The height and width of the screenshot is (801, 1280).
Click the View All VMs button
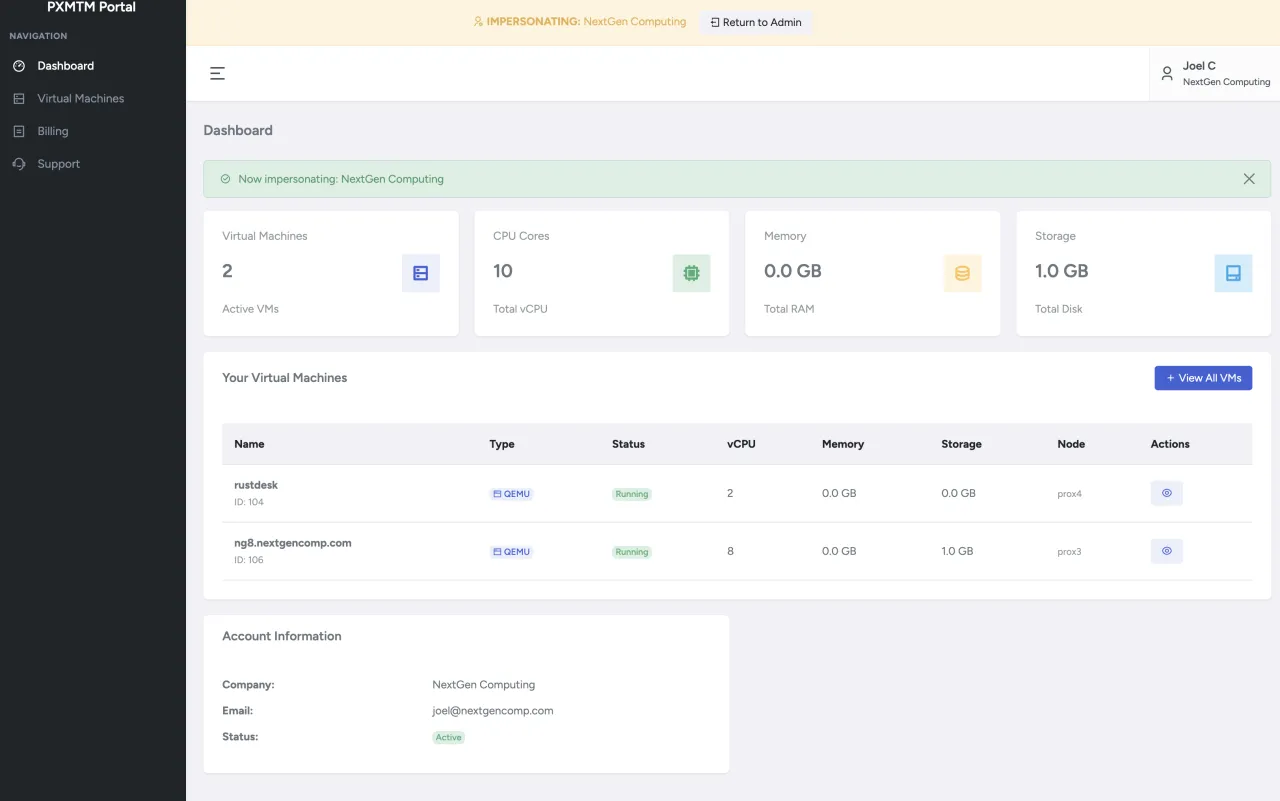1203,378
